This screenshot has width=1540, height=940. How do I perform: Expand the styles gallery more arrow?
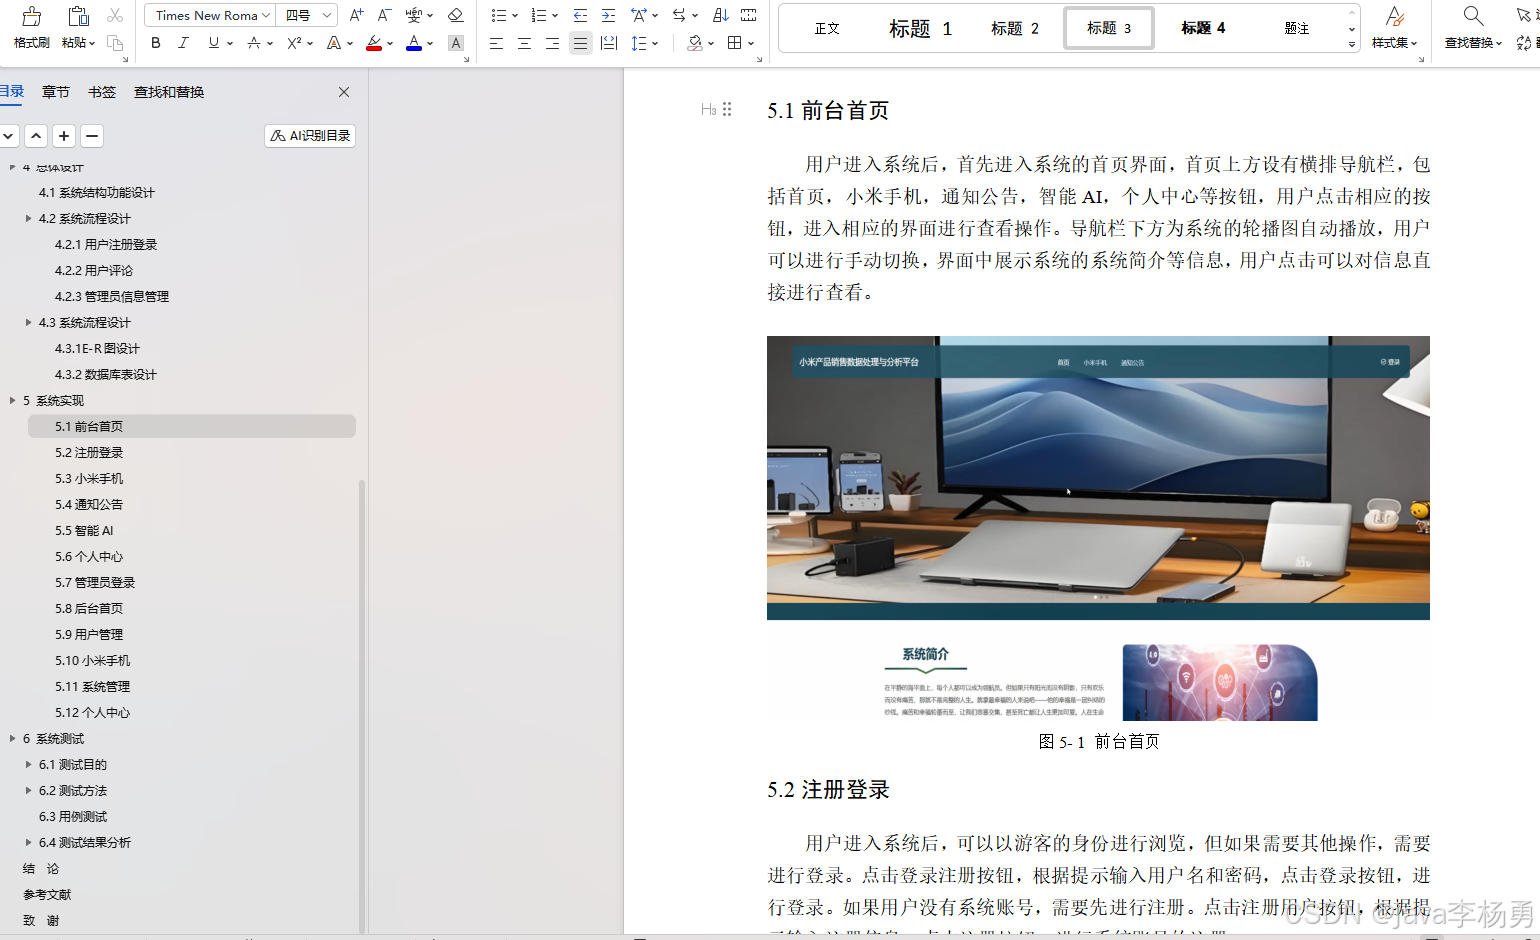1352,44
